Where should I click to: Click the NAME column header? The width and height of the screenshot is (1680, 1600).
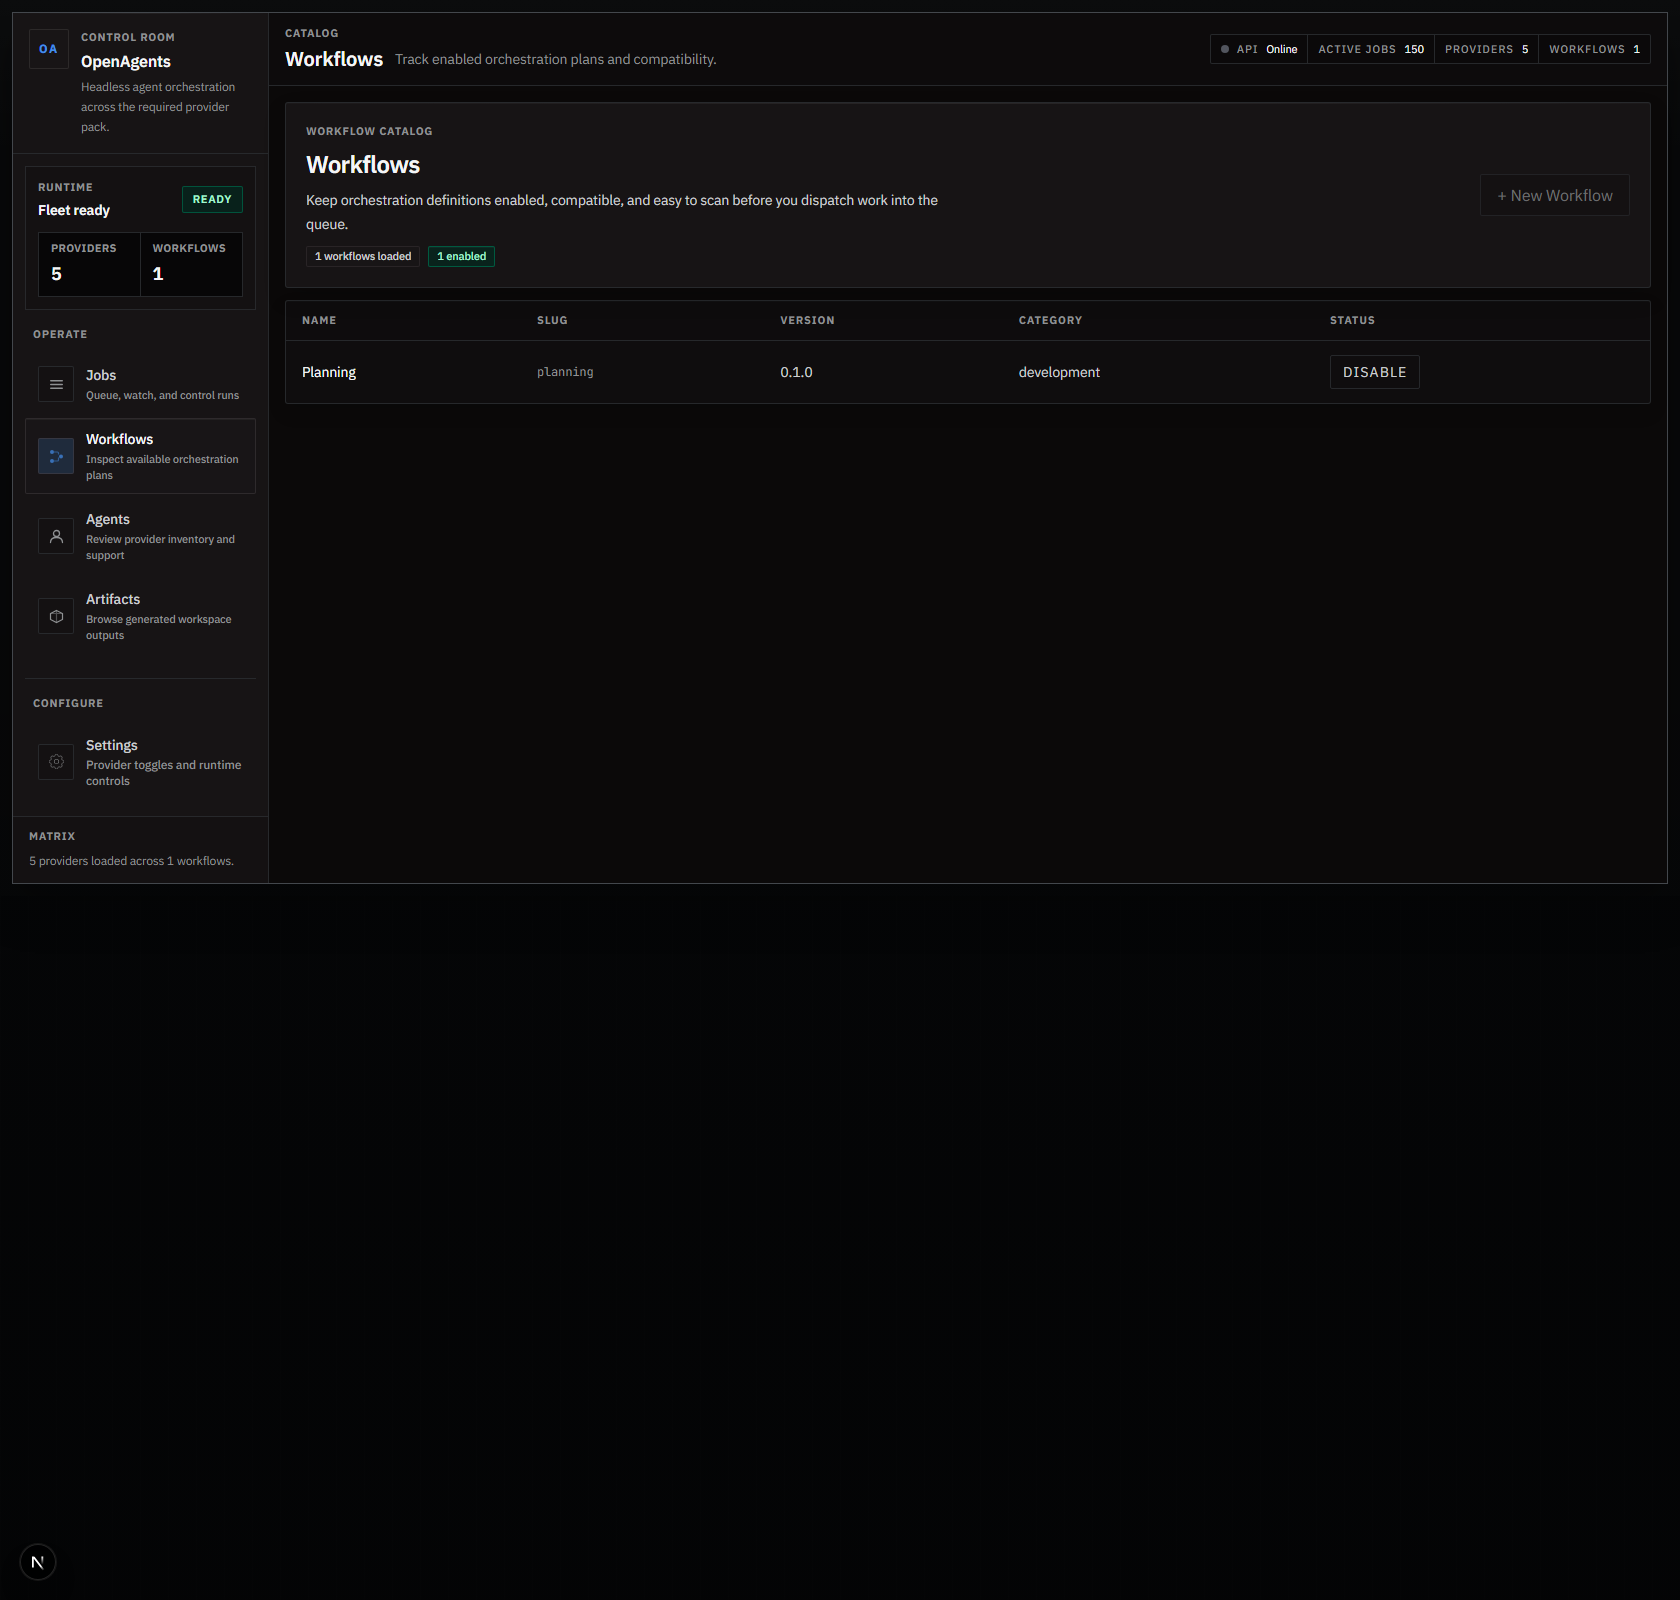coord(319,320)
